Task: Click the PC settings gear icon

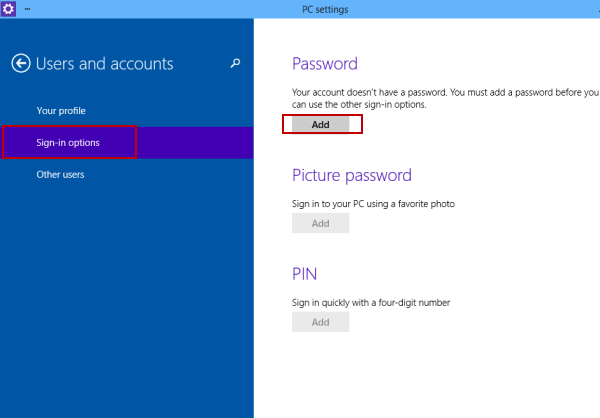Action: pyautogui.click(x=8, y=8)
